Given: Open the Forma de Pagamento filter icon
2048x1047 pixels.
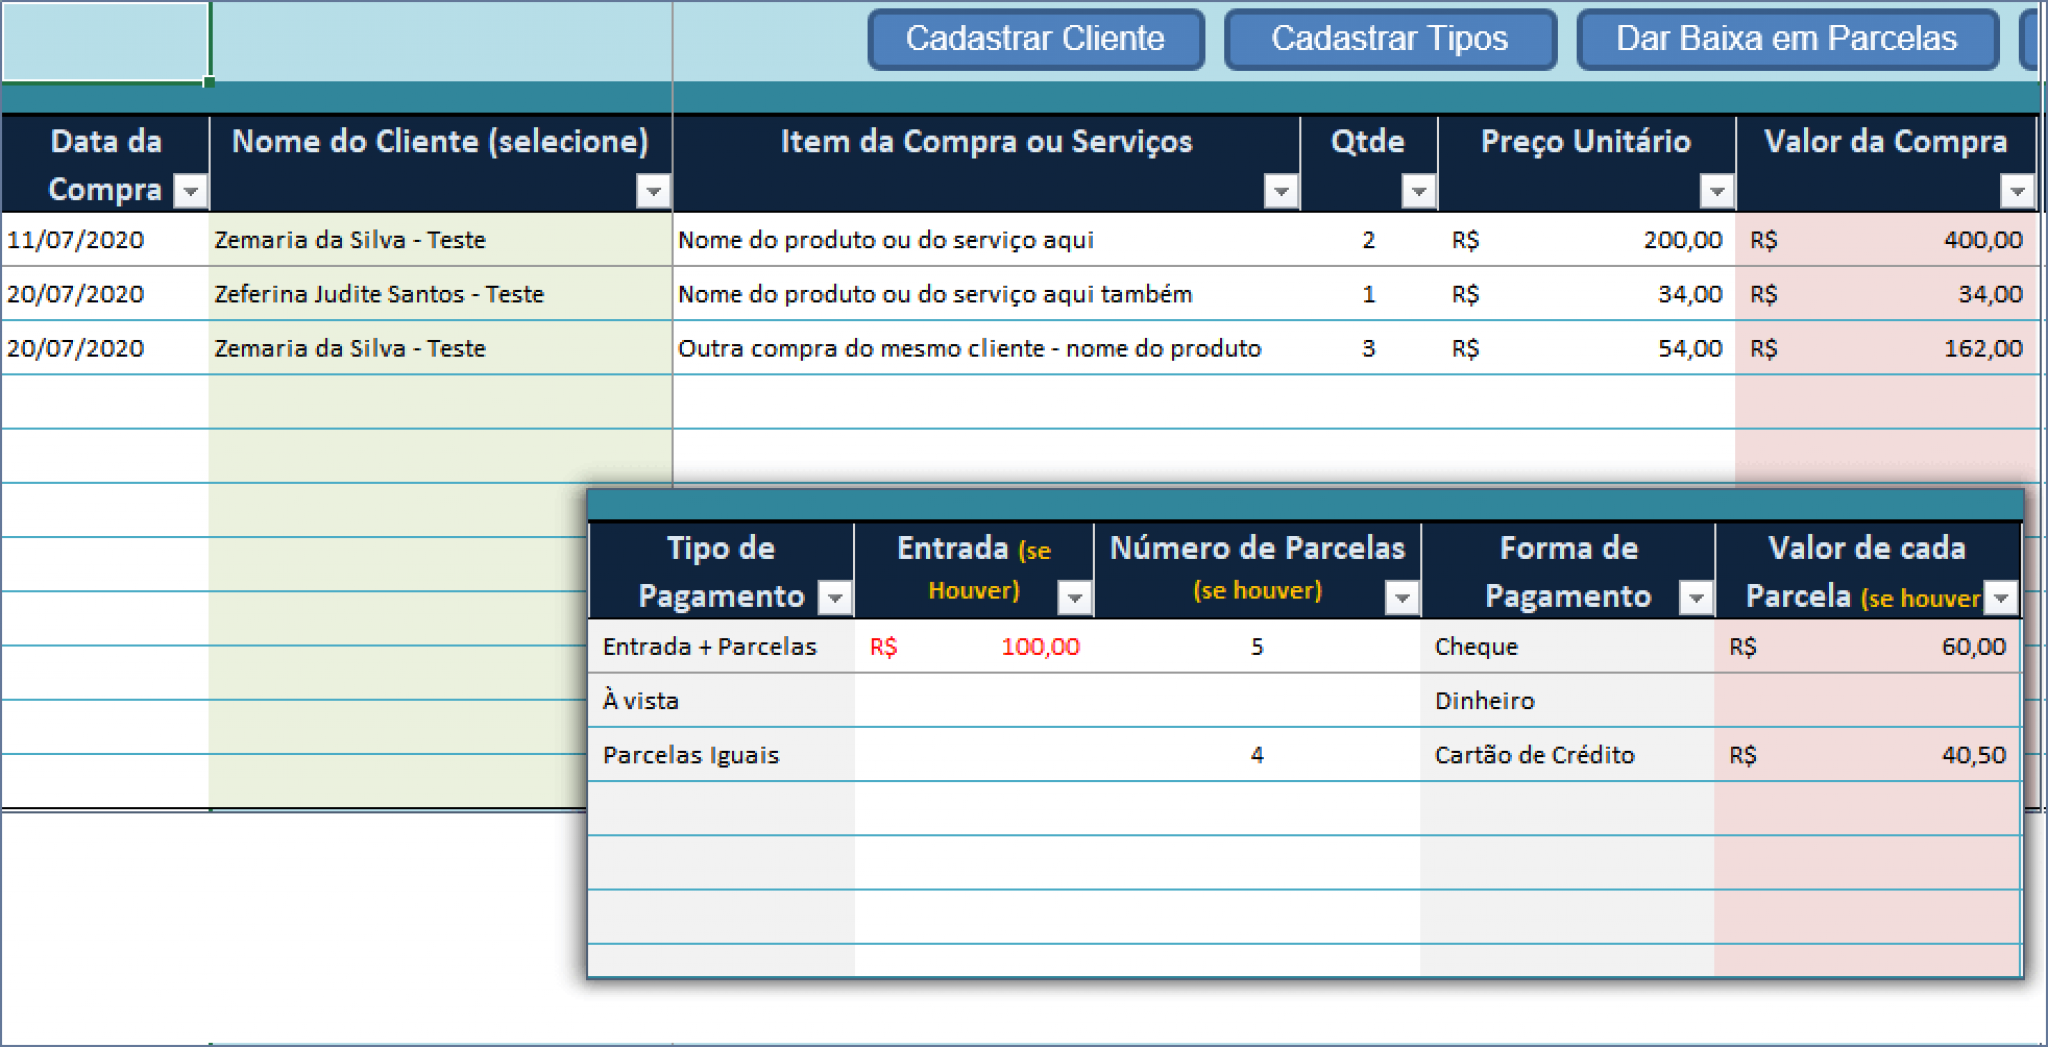Looking at the screenshot, I should point(1694,597).
